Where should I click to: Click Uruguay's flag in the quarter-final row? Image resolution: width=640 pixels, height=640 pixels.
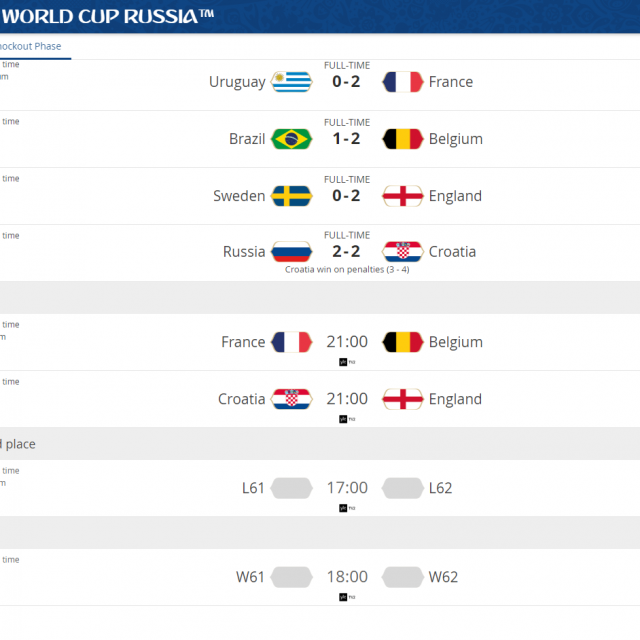(292, 82)
